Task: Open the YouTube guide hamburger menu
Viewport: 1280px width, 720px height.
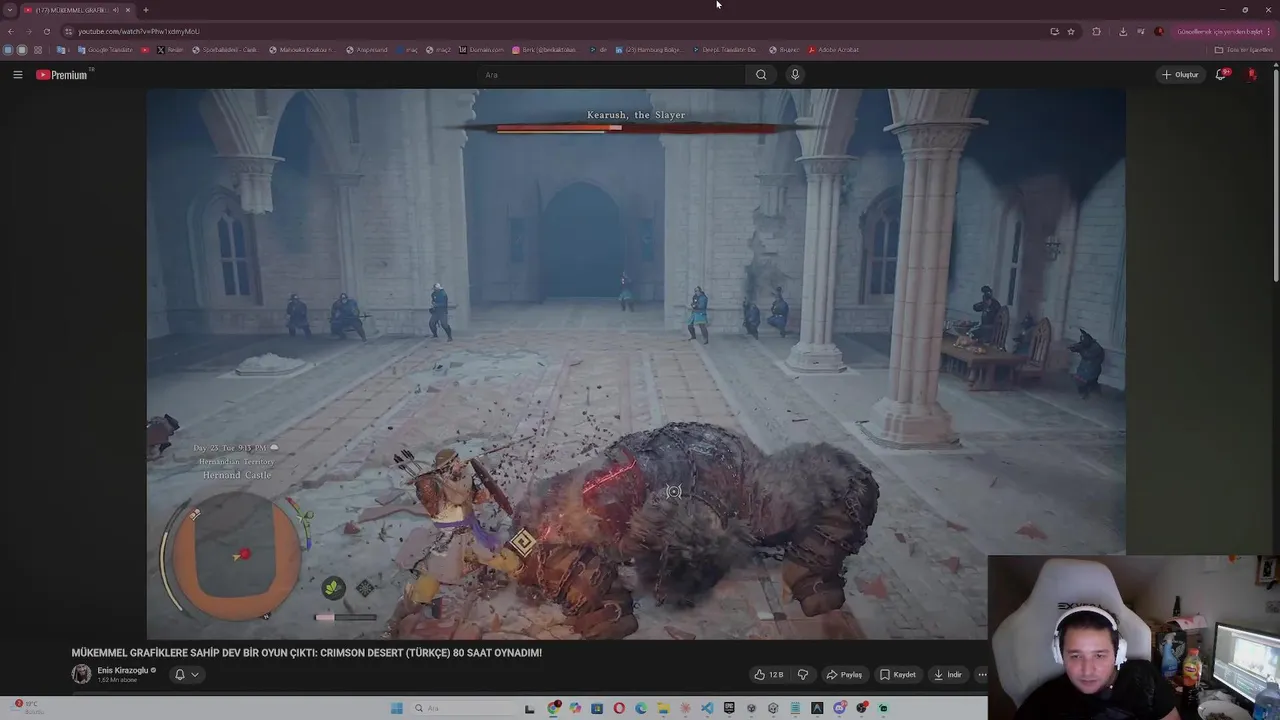Action: [x=17, y=74]
